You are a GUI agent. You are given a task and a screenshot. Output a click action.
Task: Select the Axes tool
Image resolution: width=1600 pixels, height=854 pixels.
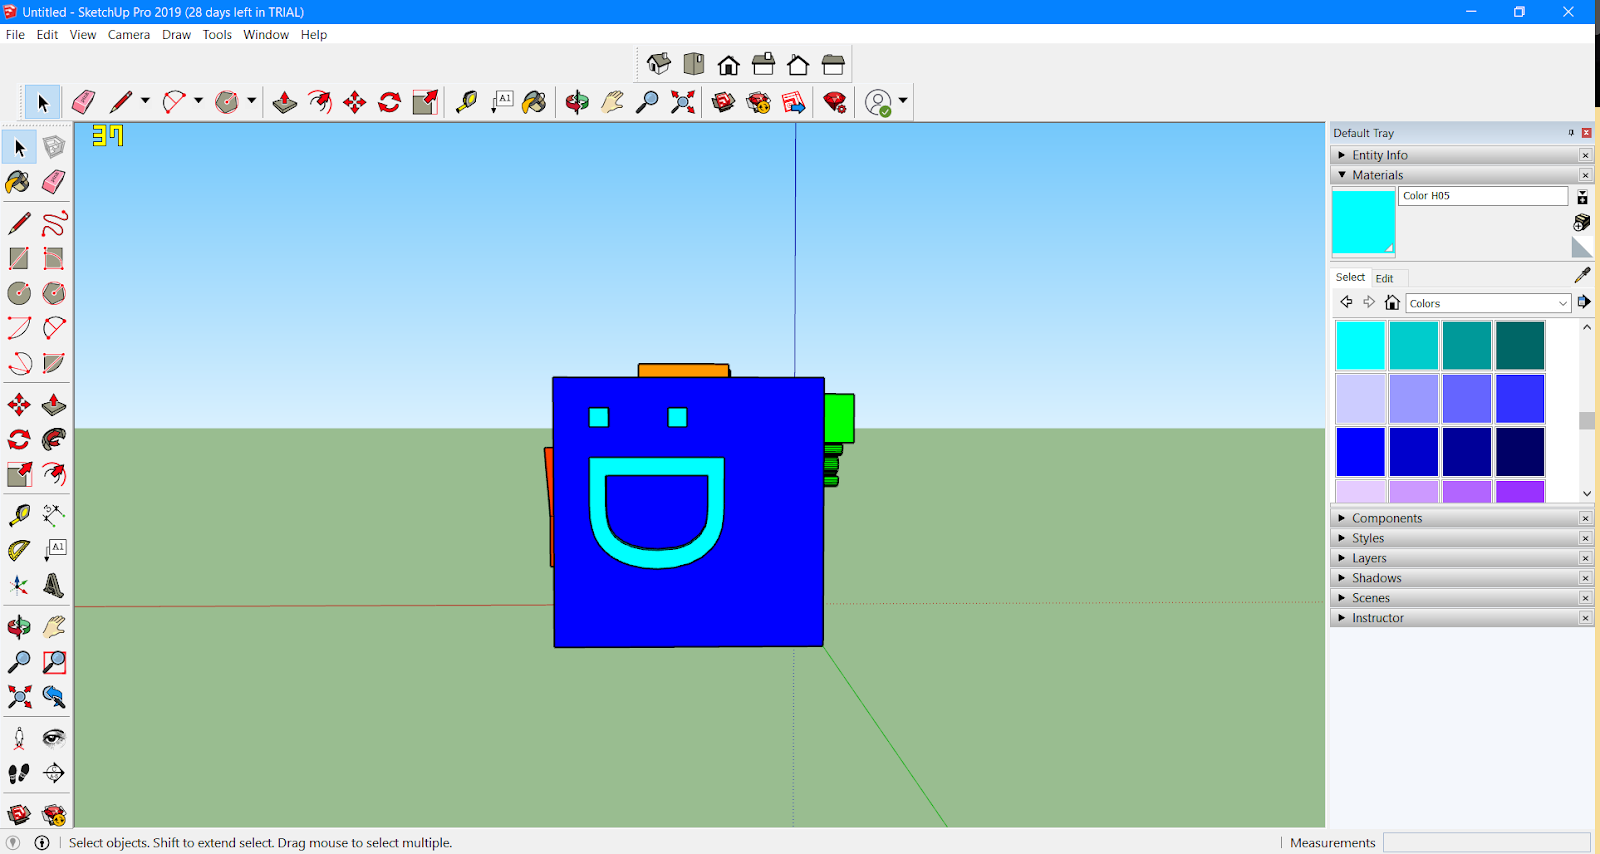[x=19, y=585]
